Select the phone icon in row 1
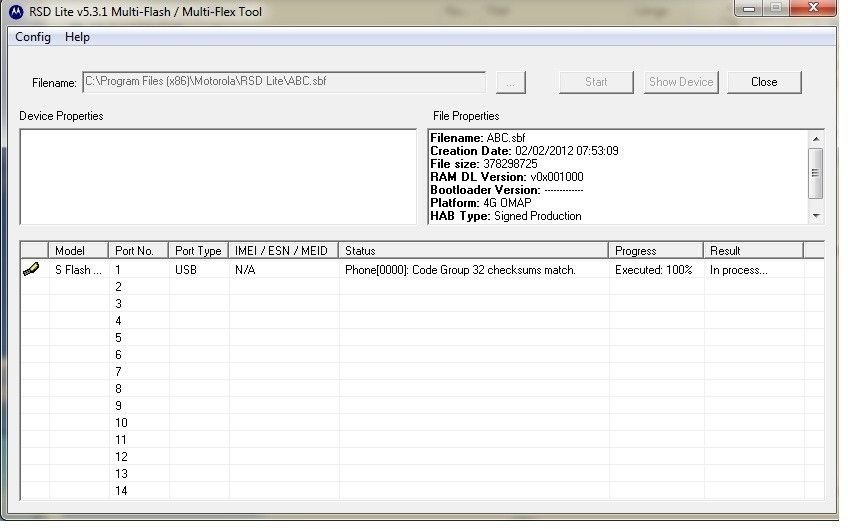848x529 pixels. pyautogui.click(x=31, y=269)
